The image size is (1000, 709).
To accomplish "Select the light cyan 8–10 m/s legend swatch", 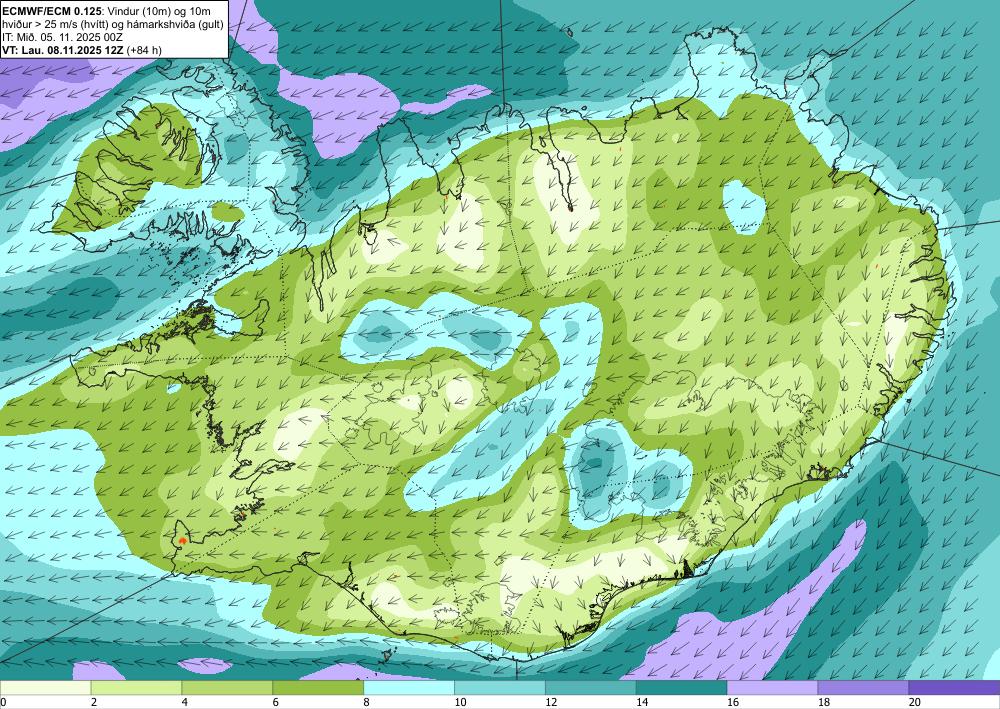I will (x=409, y=688).
